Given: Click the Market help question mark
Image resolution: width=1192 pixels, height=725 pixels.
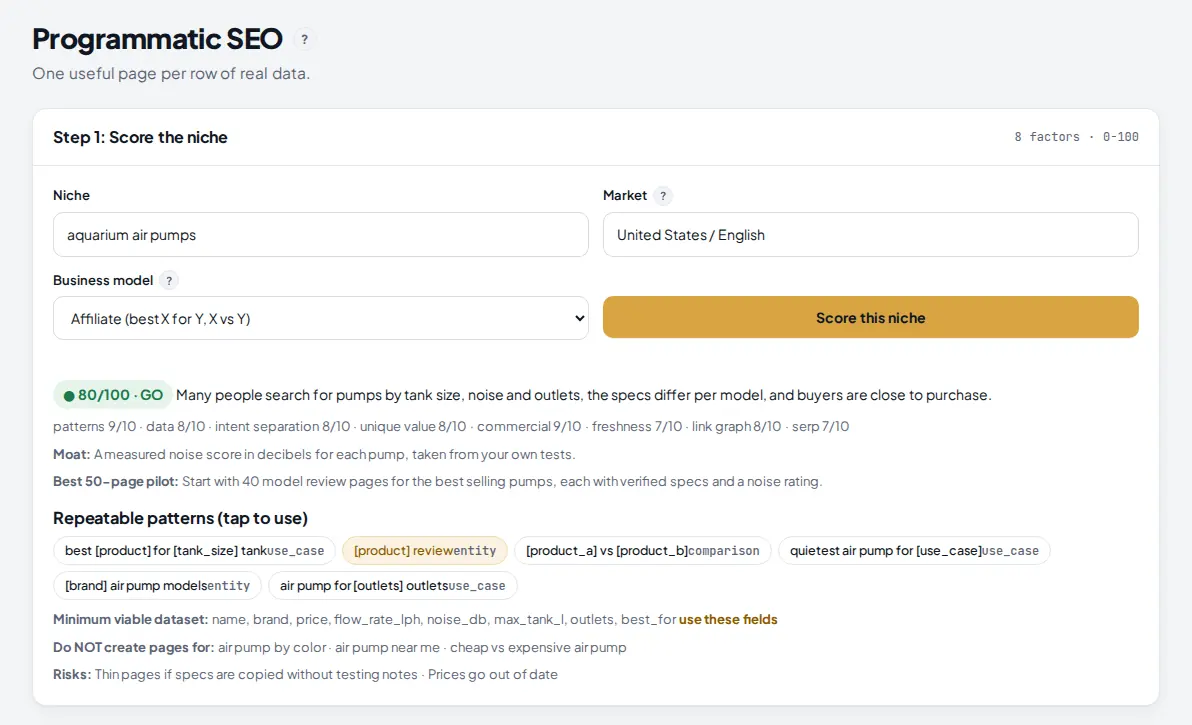Looking at the screenshot, I should [x=663, y=195].
